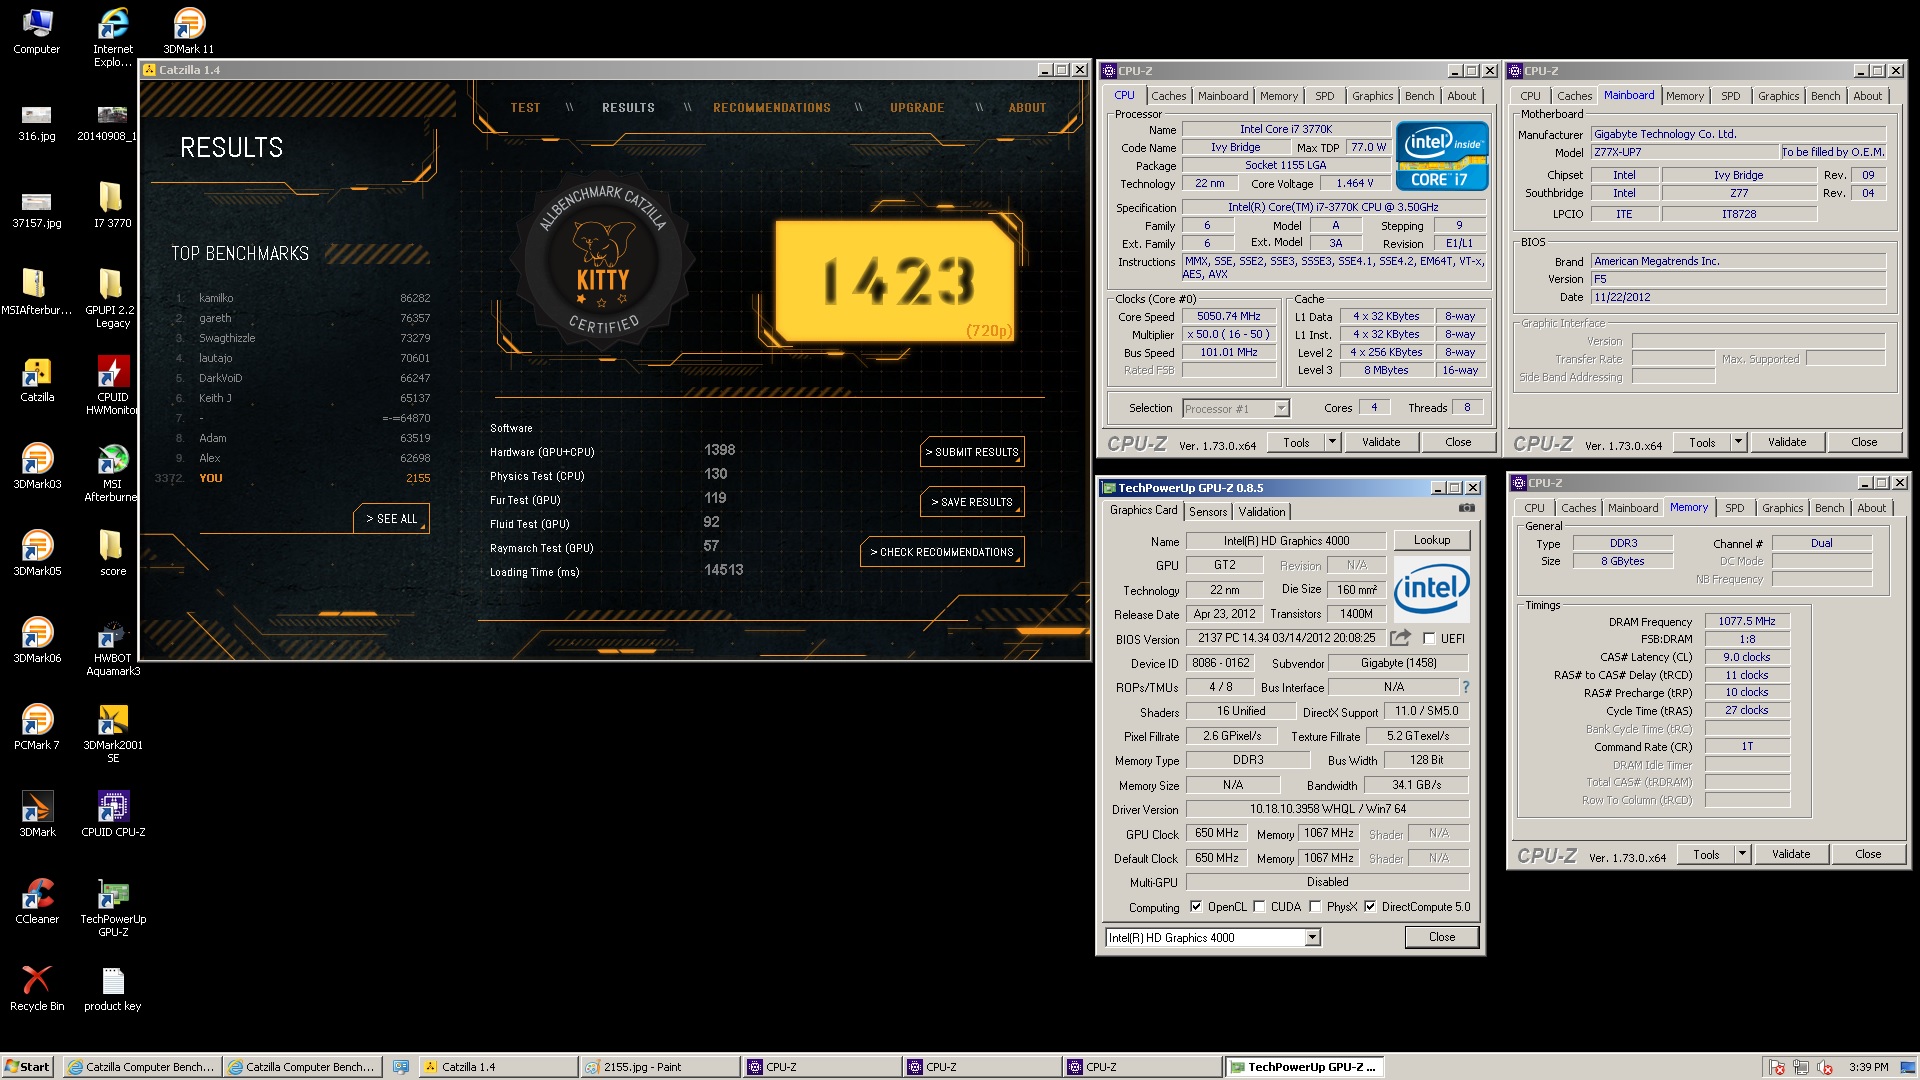Open the Recycle Bin

tap(37, 988)
